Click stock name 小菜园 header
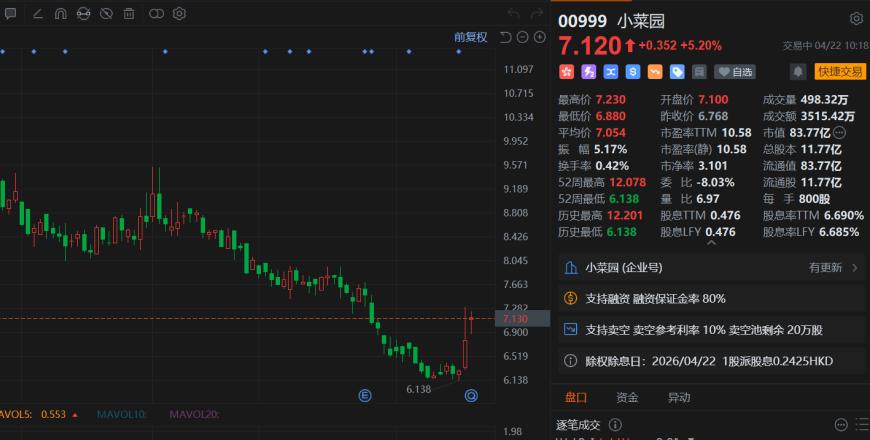 point(641,21)
